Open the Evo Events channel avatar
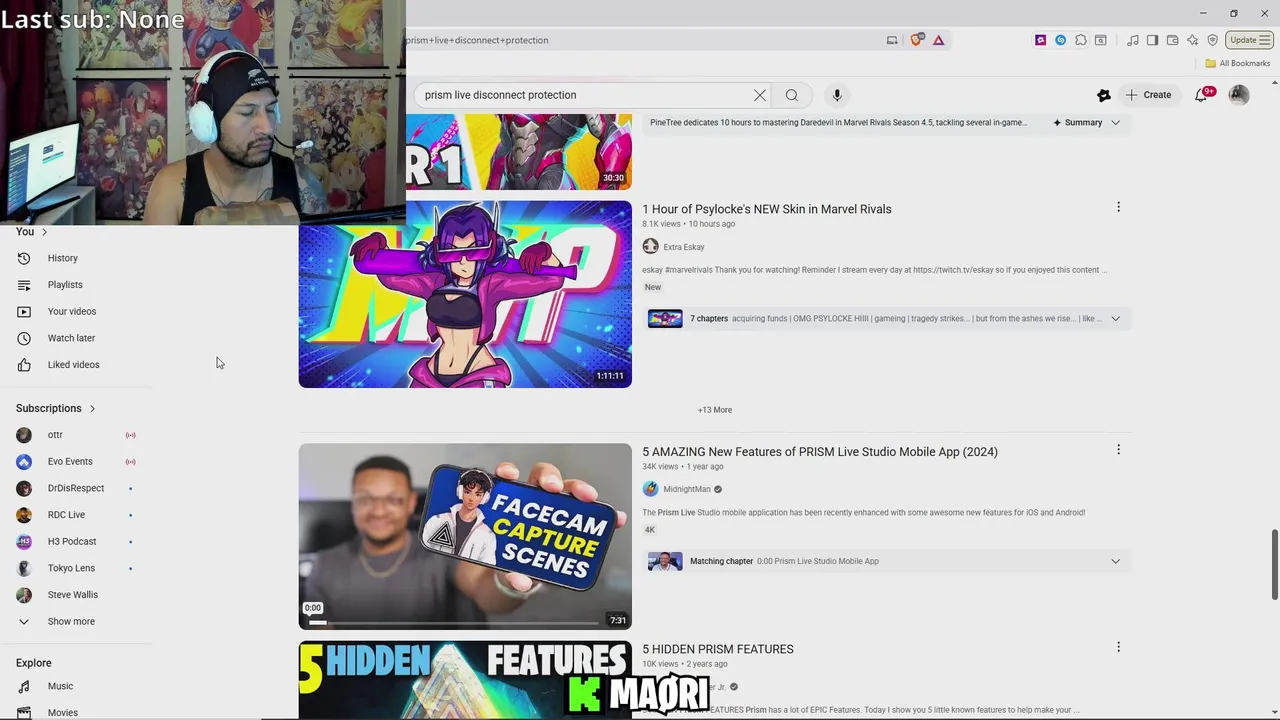Viewport: 1280px width, 720px height. pyautogui.click(x=24, y=462)
